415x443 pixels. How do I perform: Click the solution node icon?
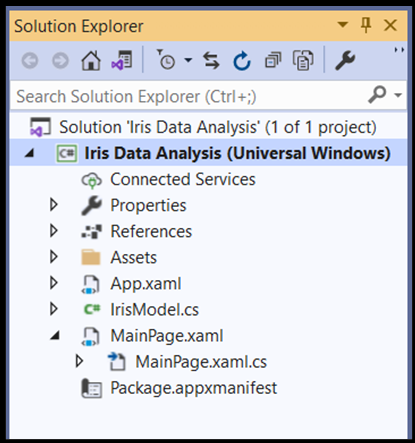click(40, 127)
